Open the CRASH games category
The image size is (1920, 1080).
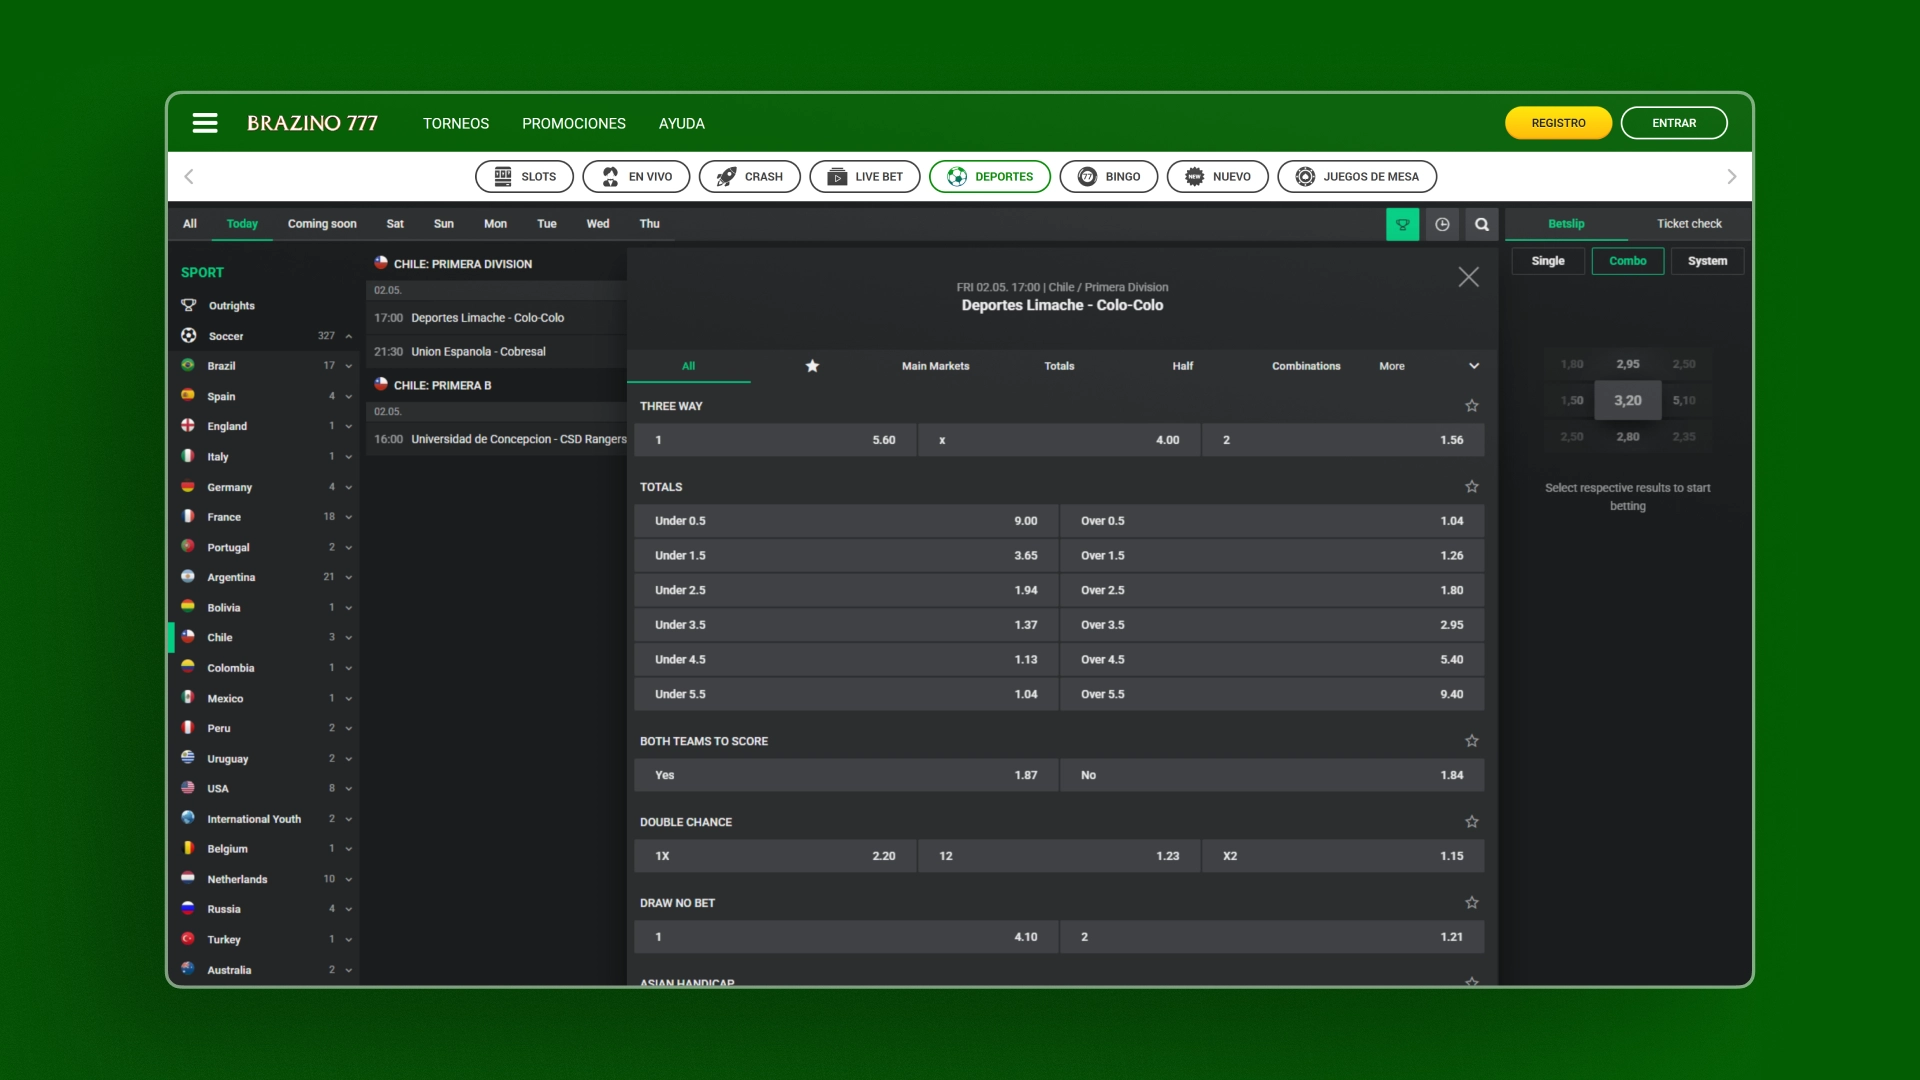point(749,177)
